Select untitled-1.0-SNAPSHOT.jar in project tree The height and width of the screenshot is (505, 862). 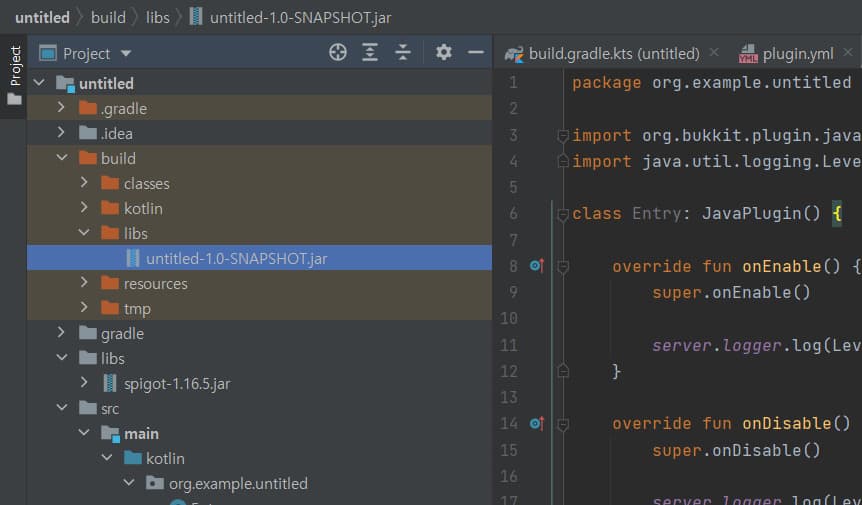[x=236, y=258]
